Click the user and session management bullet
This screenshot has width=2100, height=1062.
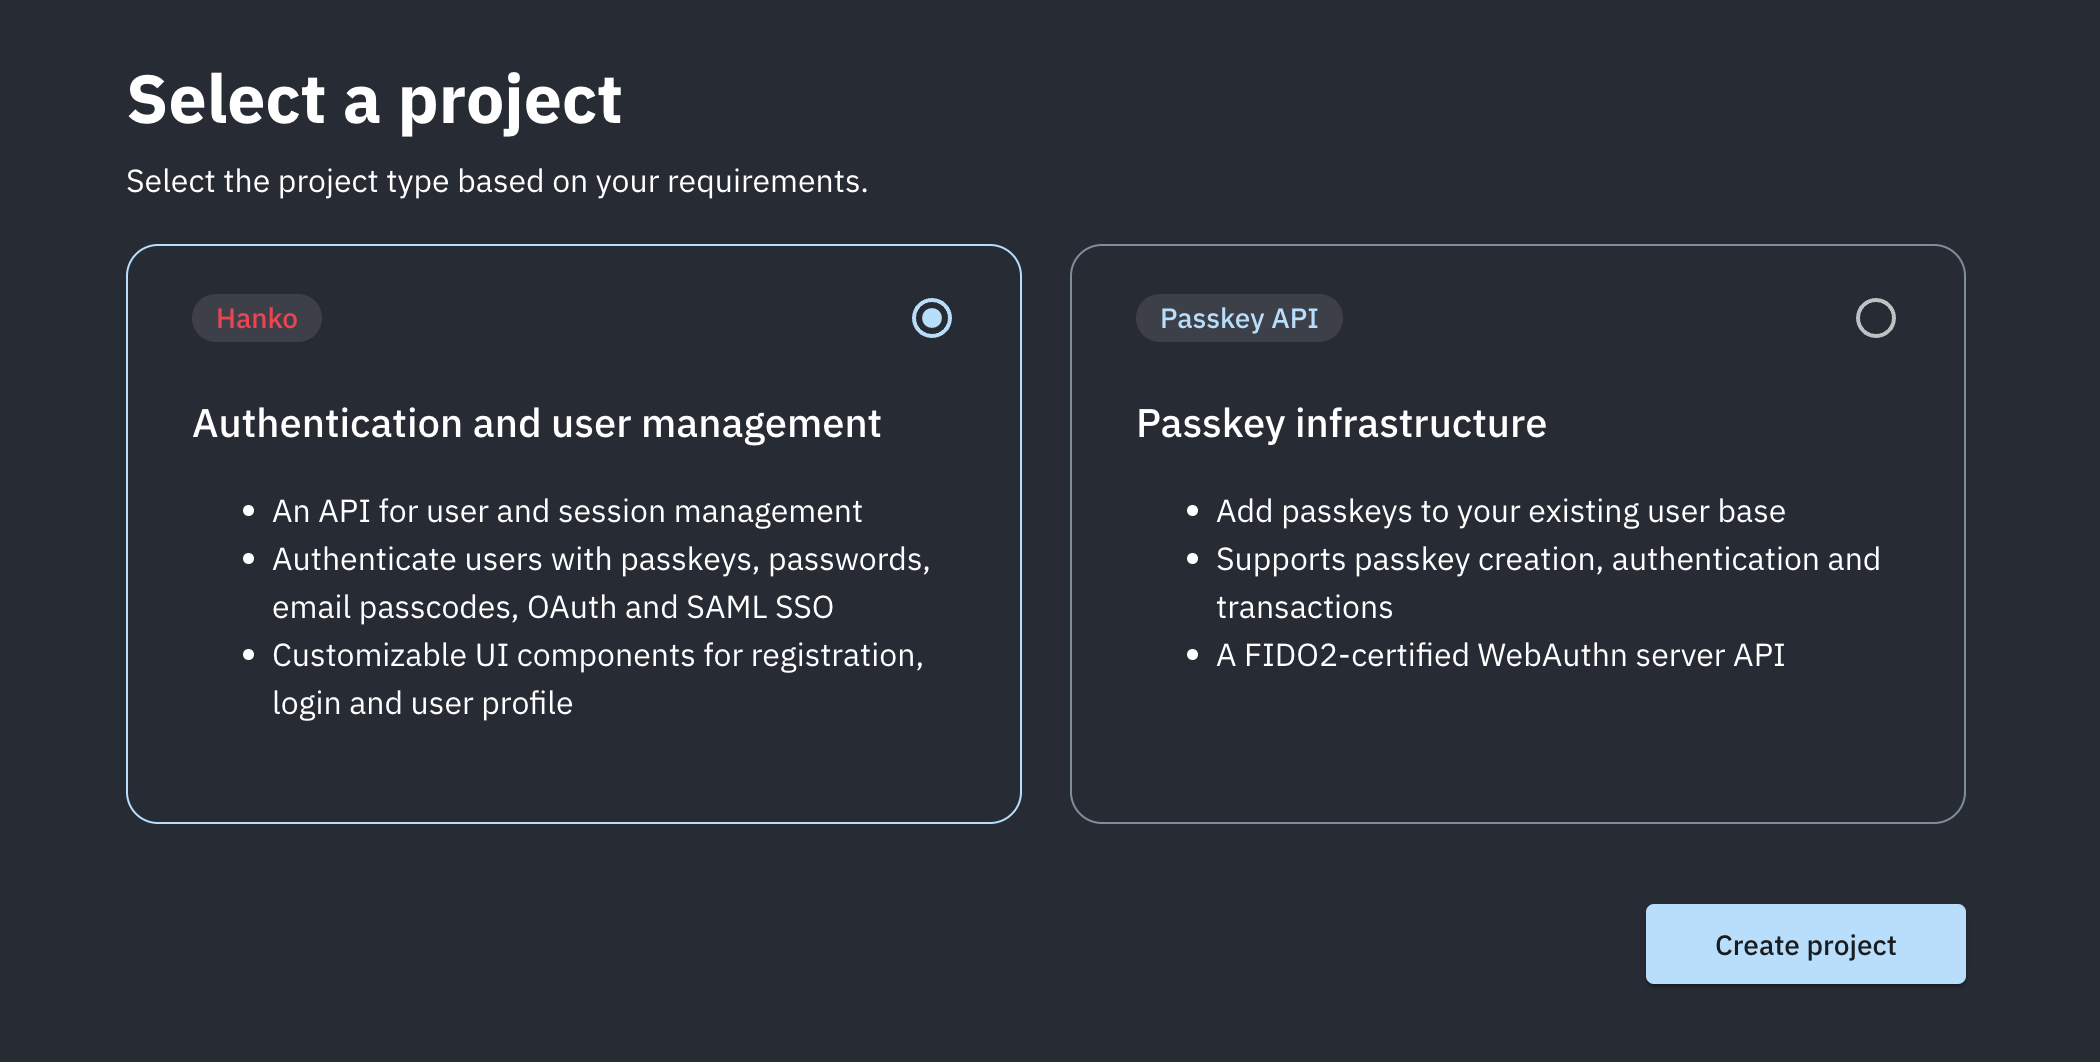[x=567, y=511]
